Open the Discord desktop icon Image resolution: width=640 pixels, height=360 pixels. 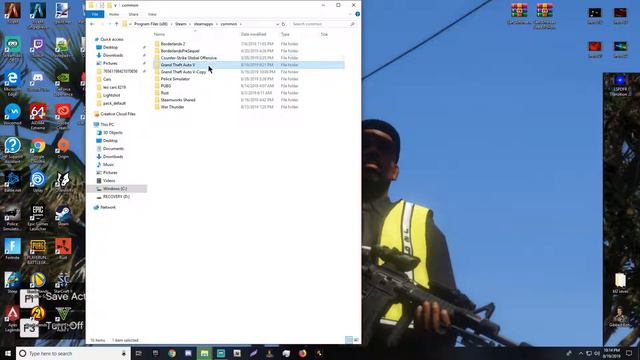[38, 81]
